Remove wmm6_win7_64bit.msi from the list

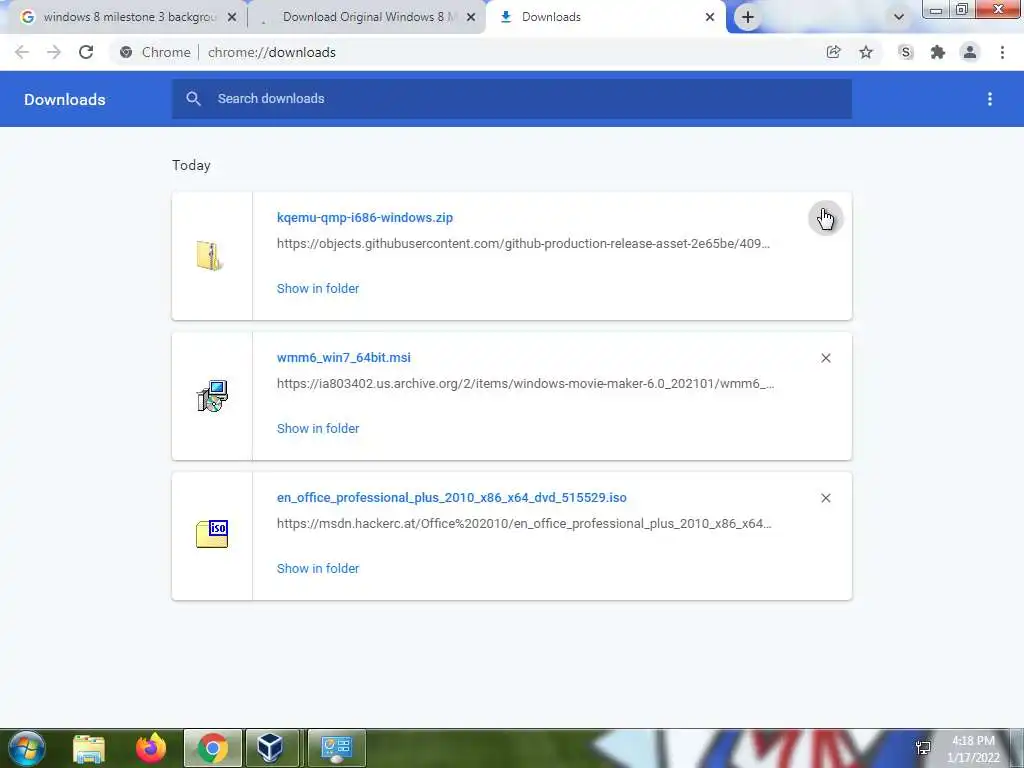point(825,358)
